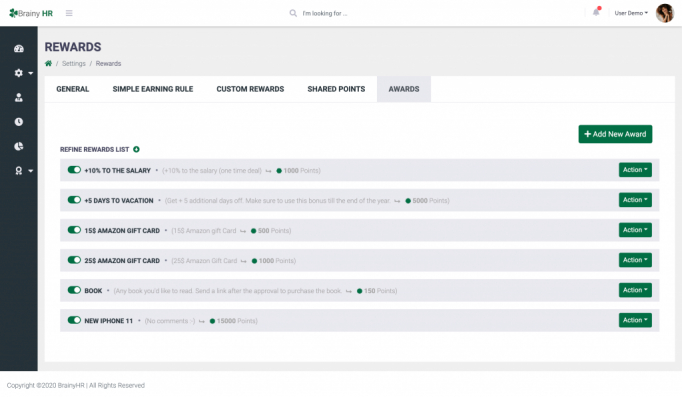Open the dashboard gauge icon in sidebar
Screen dimensions: 682x397
pyautogui.click(x=19, y=49)
